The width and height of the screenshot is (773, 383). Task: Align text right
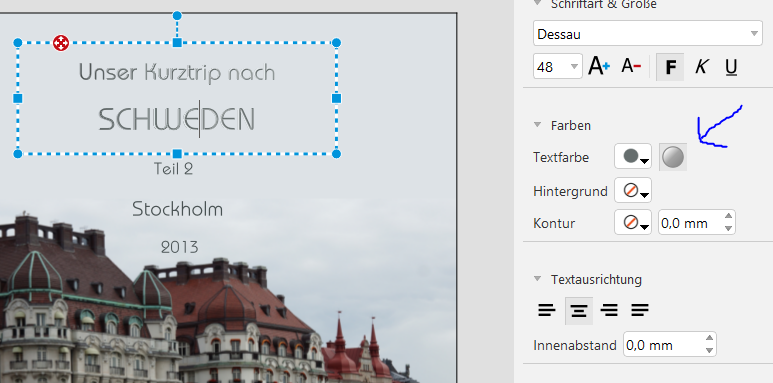point(609,311)
